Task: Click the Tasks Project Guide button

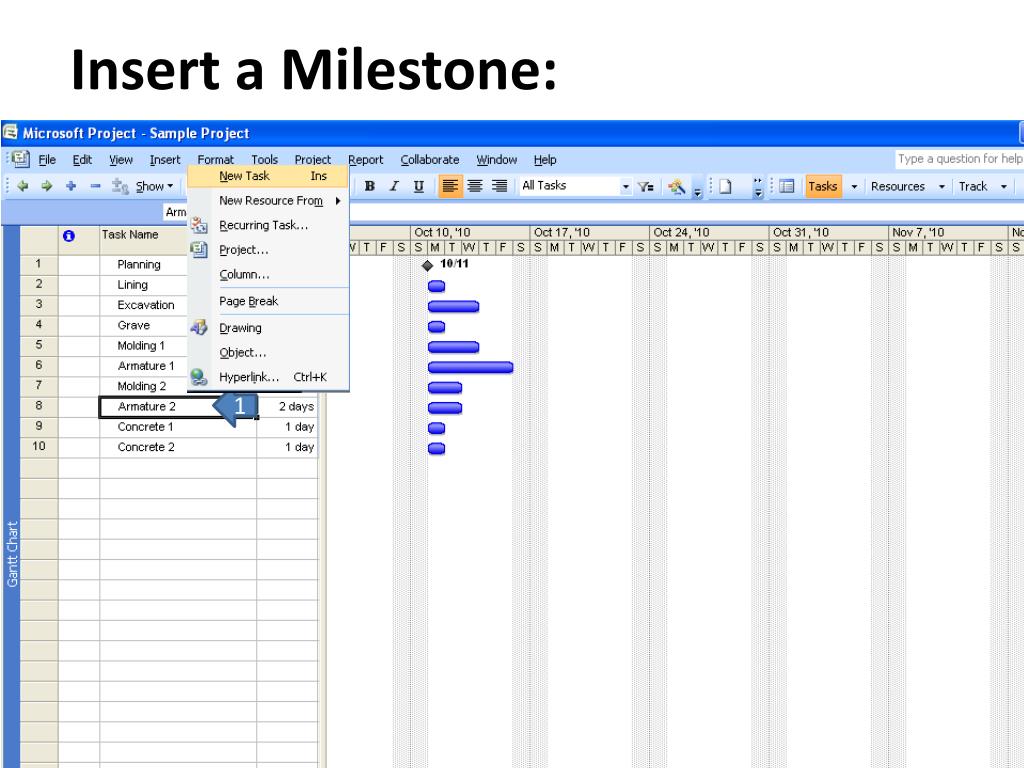Action: click(822, 186)
